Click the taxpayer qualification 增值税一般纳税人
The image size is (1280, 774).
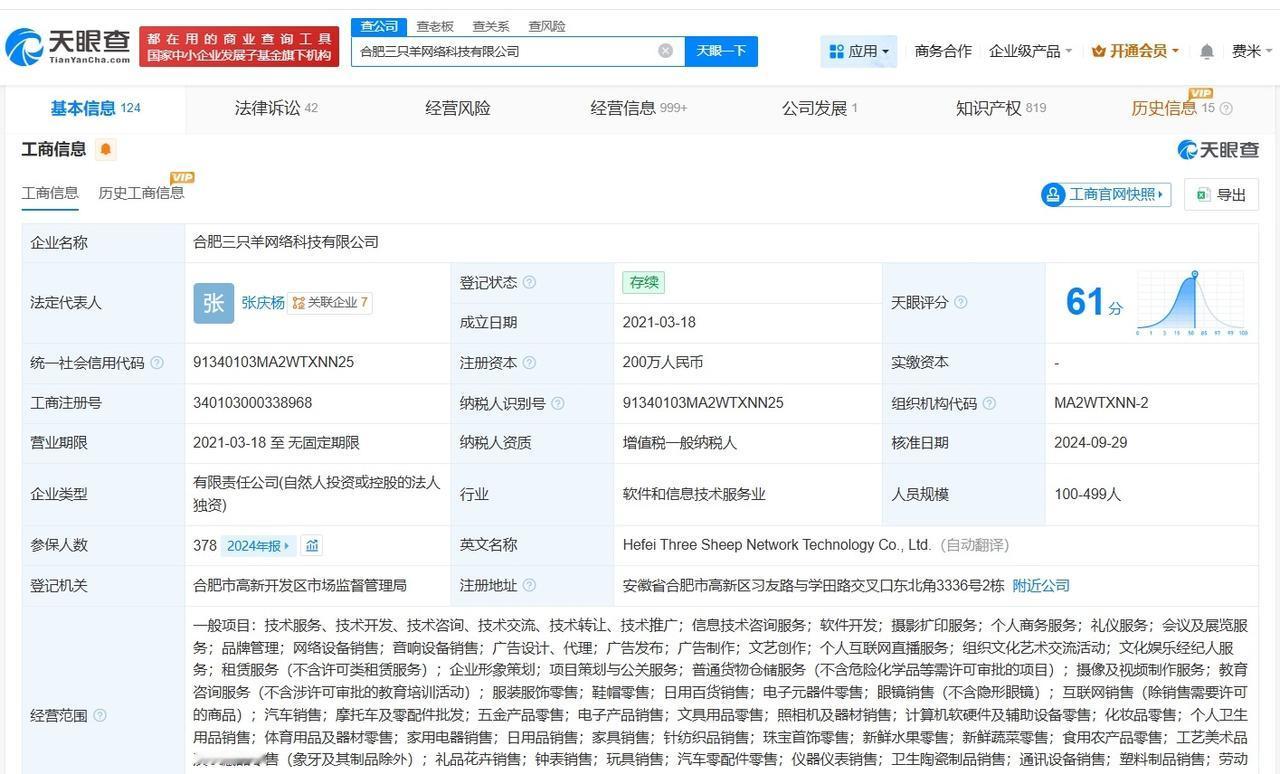pos(679,443)
